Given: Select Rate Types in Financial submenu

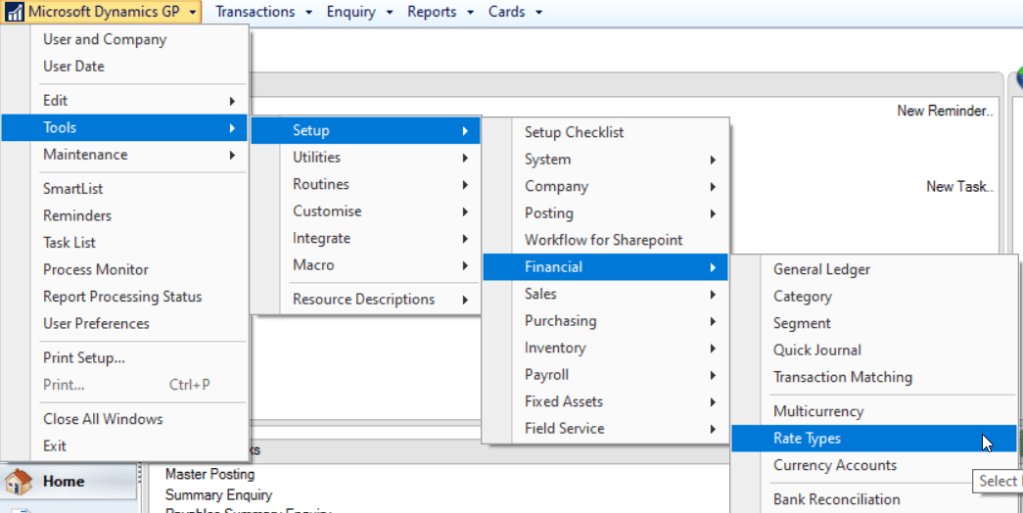Looking at the screenshot, I should coord(806,438).
